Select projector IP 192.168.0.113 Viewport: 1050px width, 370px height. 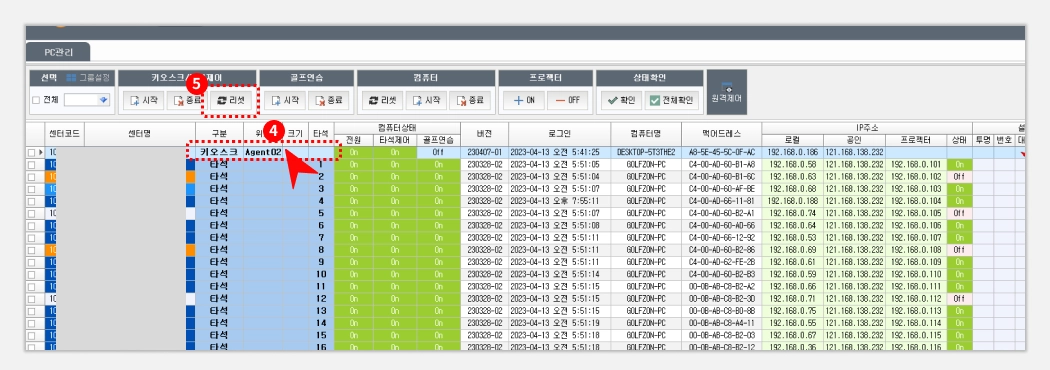pos(915,310)
